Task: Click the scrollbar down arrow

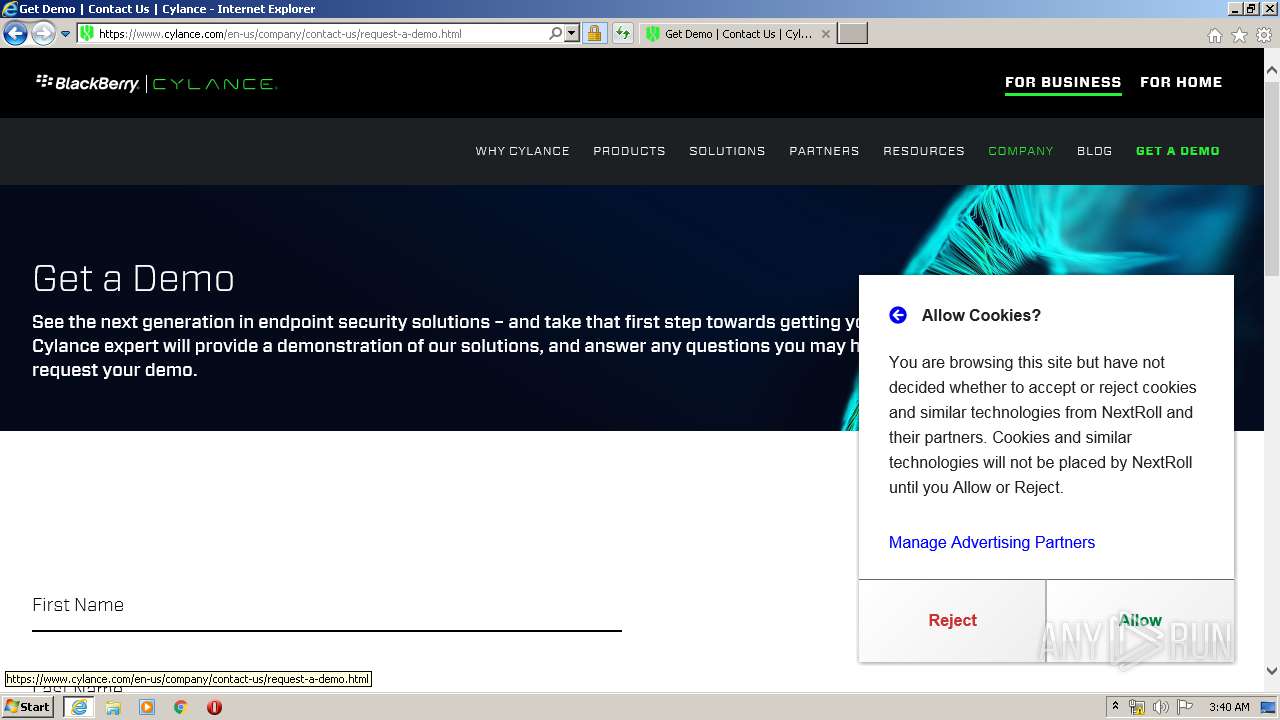Action: click(1272, 671)
